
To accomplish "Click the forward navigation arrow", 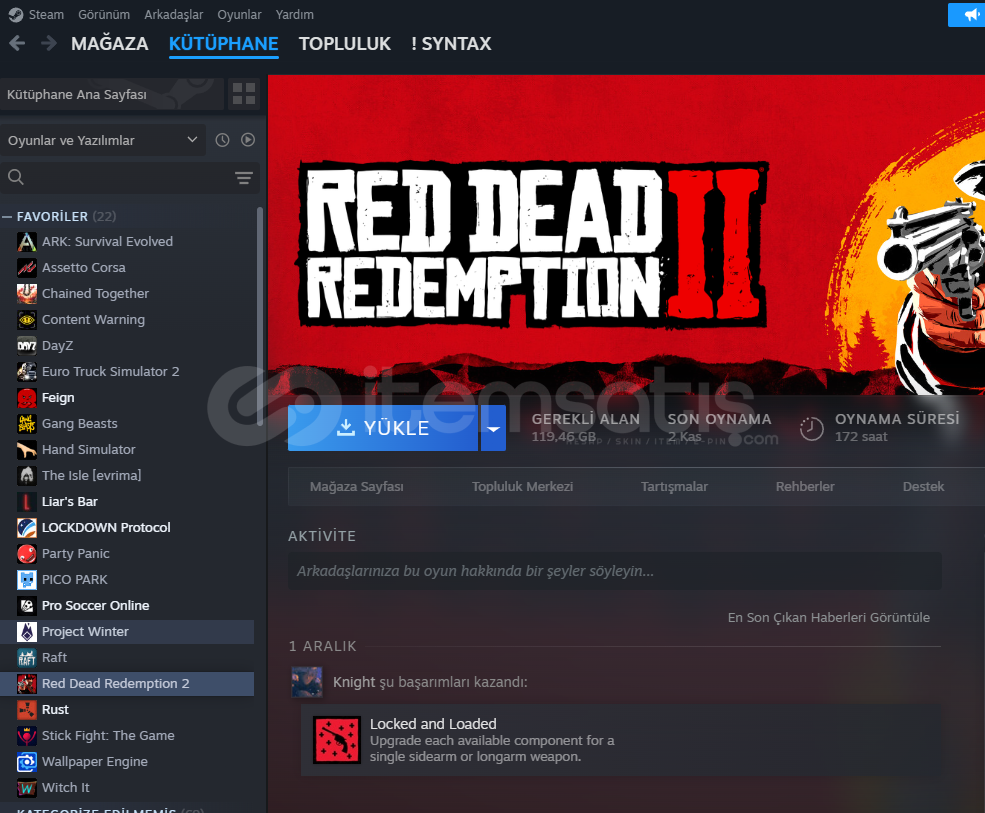I will coord(48,43).
